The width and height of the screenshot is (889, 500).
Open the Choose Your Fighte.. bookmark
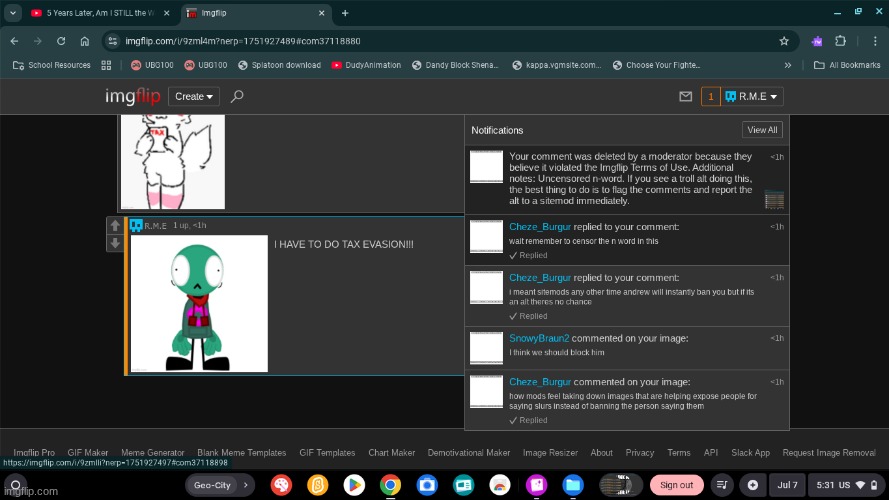[x=657, y=65]
